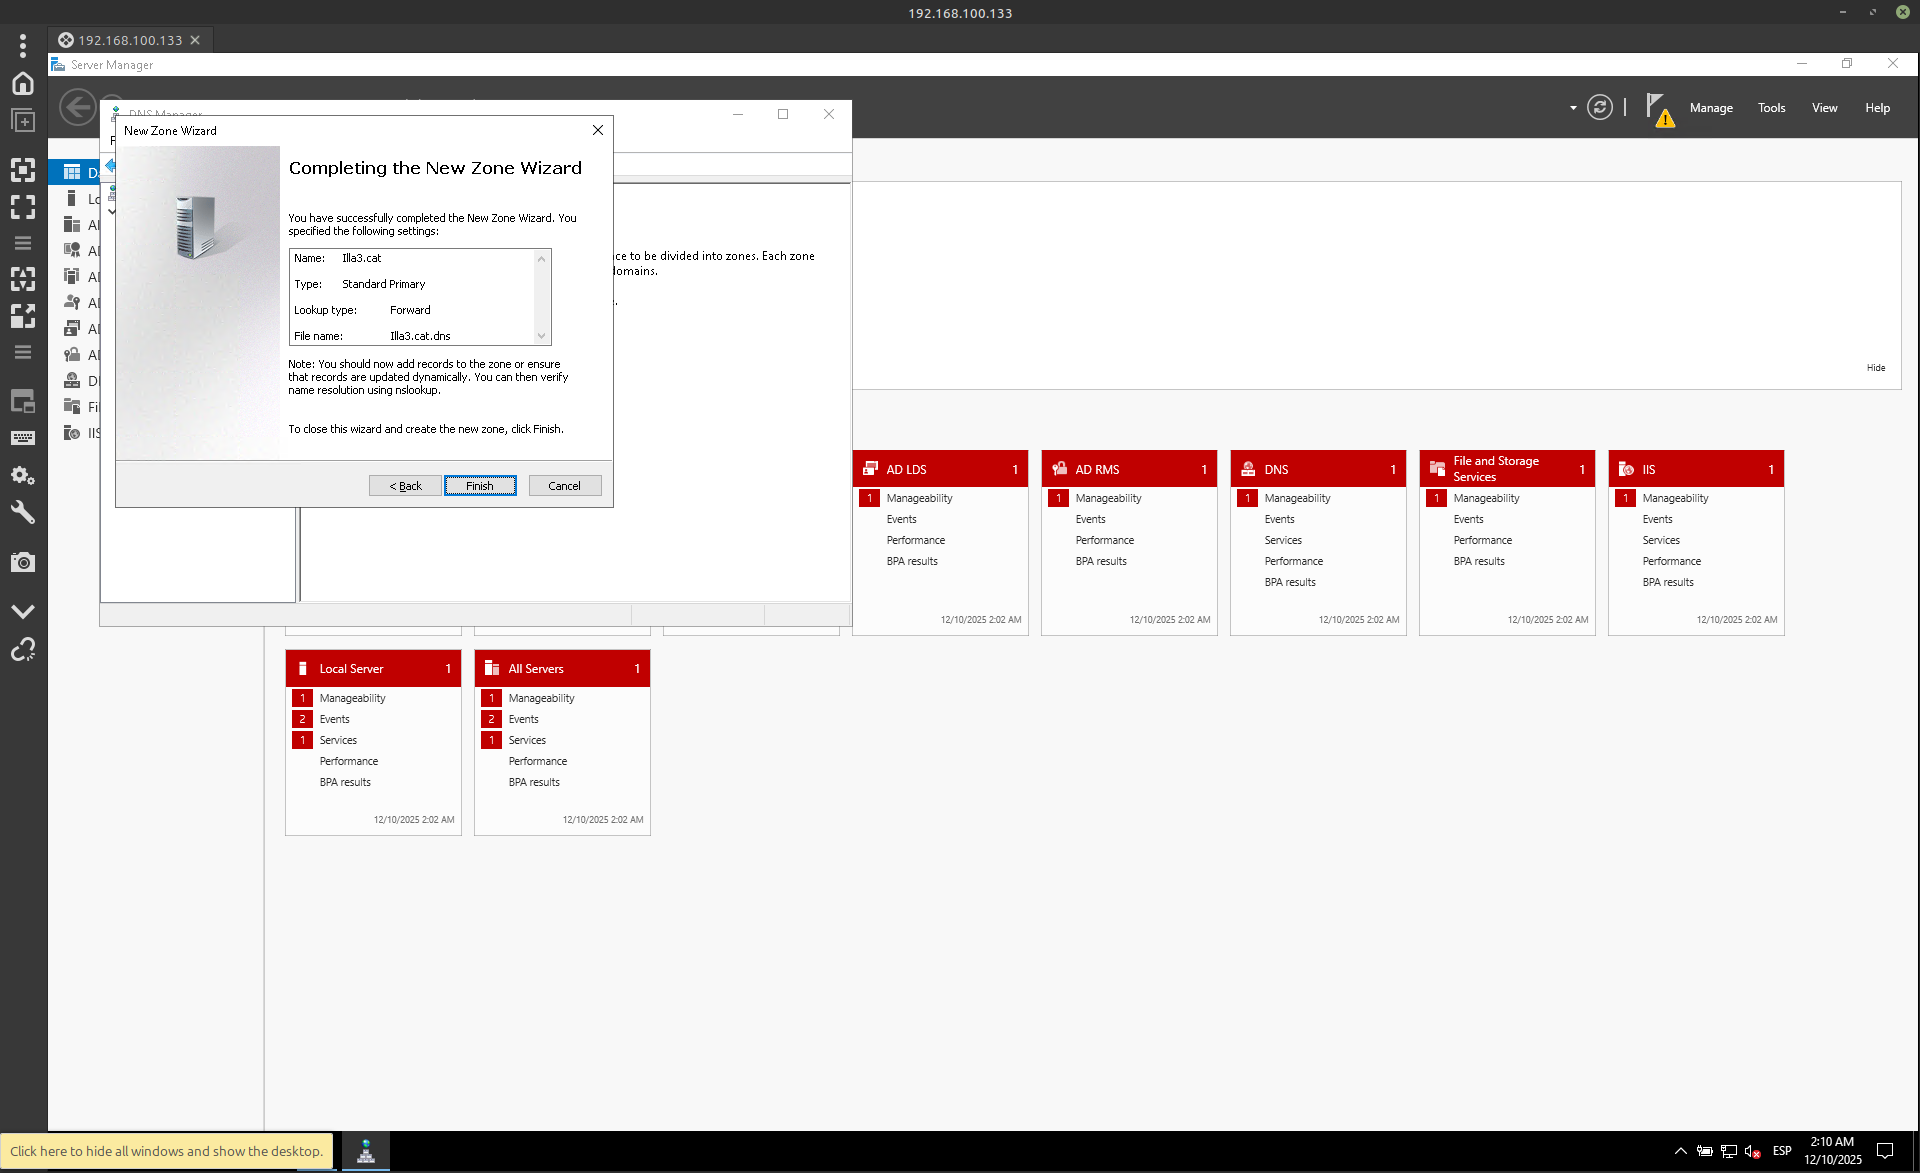This screenshot has width=1920, height=1173.
Task: Click the remote viewer home icon
Action: pos(23,83)
